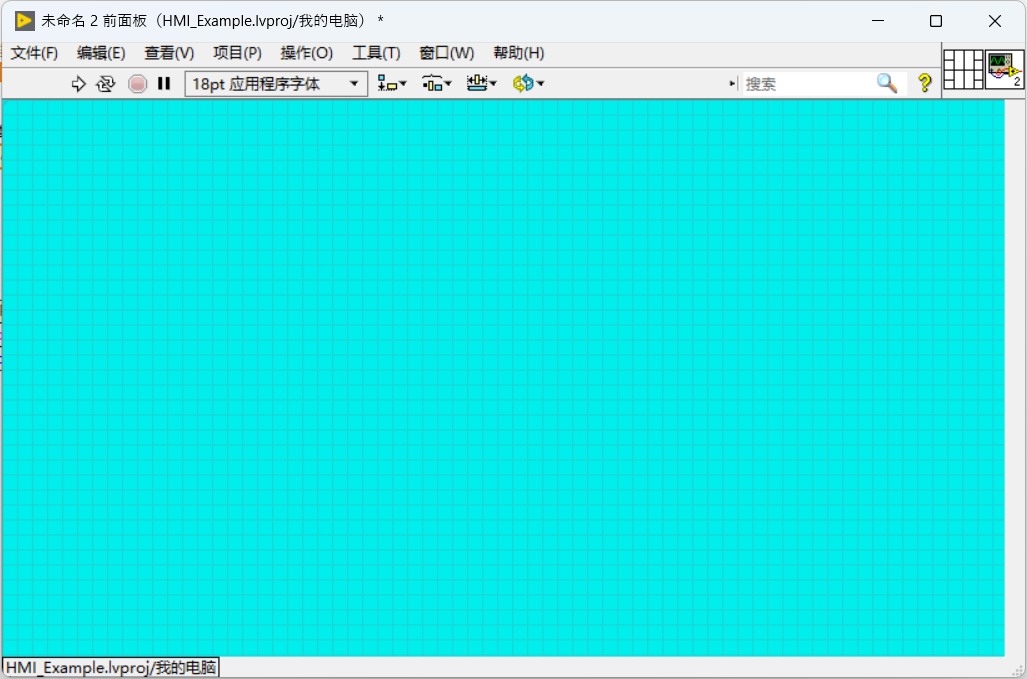This screenshot has width=1027, height=679.
Task: Click the Abort Execution stop button
Action: point(138,84)
